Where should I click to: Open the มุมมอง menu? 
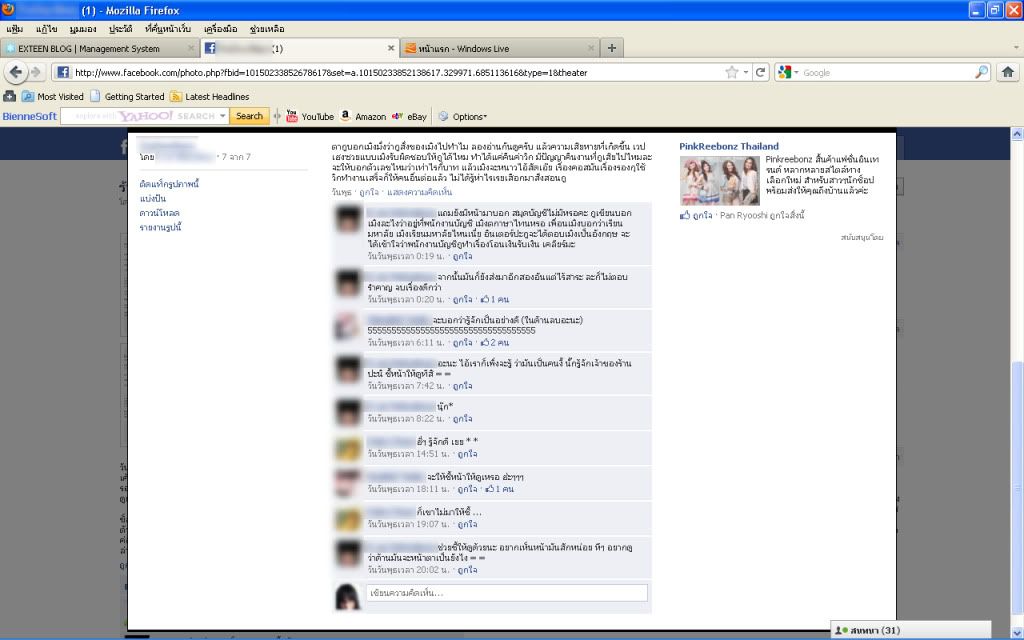tap(83, 29)
